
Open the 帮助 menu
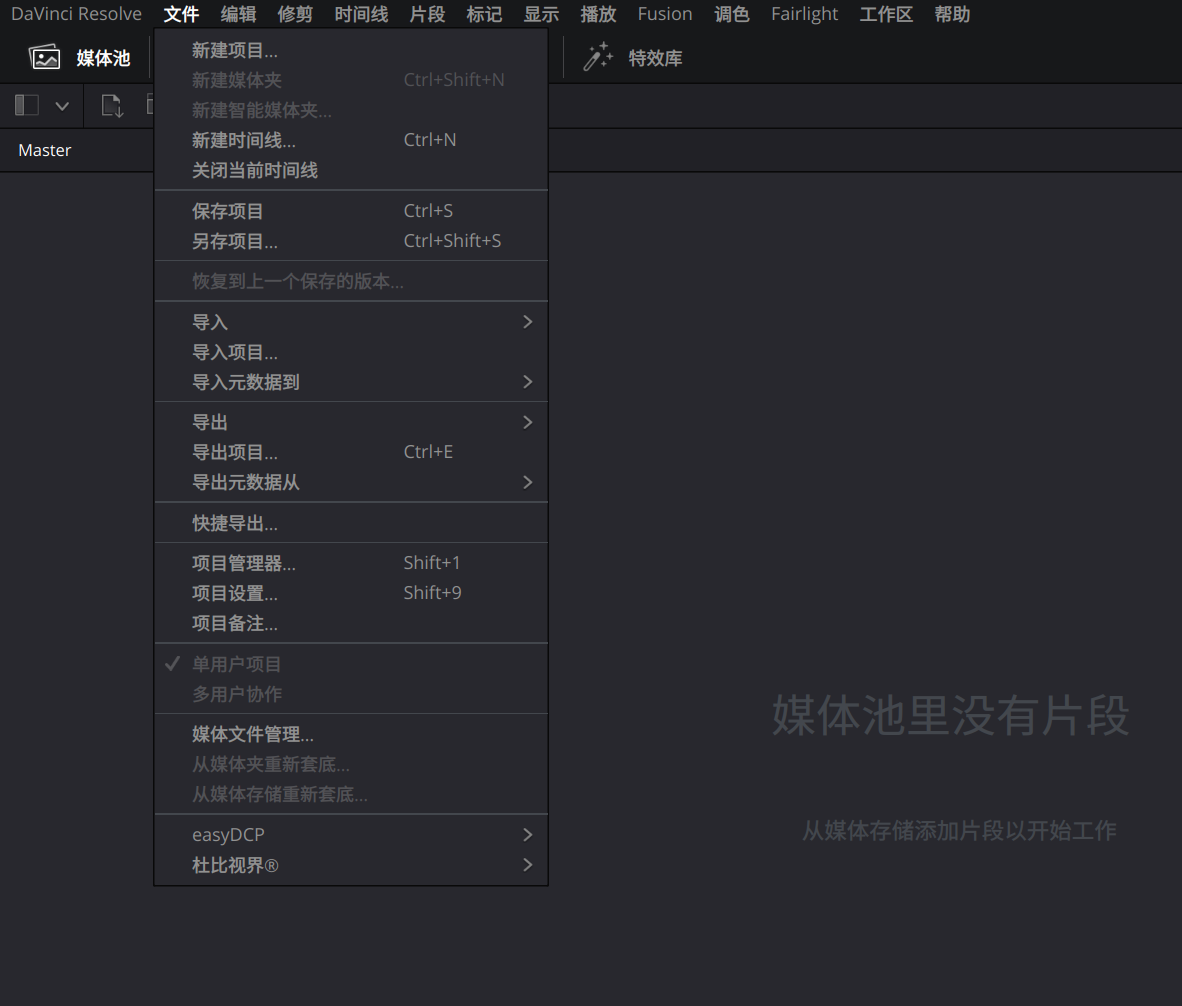[x=952, y=14]
